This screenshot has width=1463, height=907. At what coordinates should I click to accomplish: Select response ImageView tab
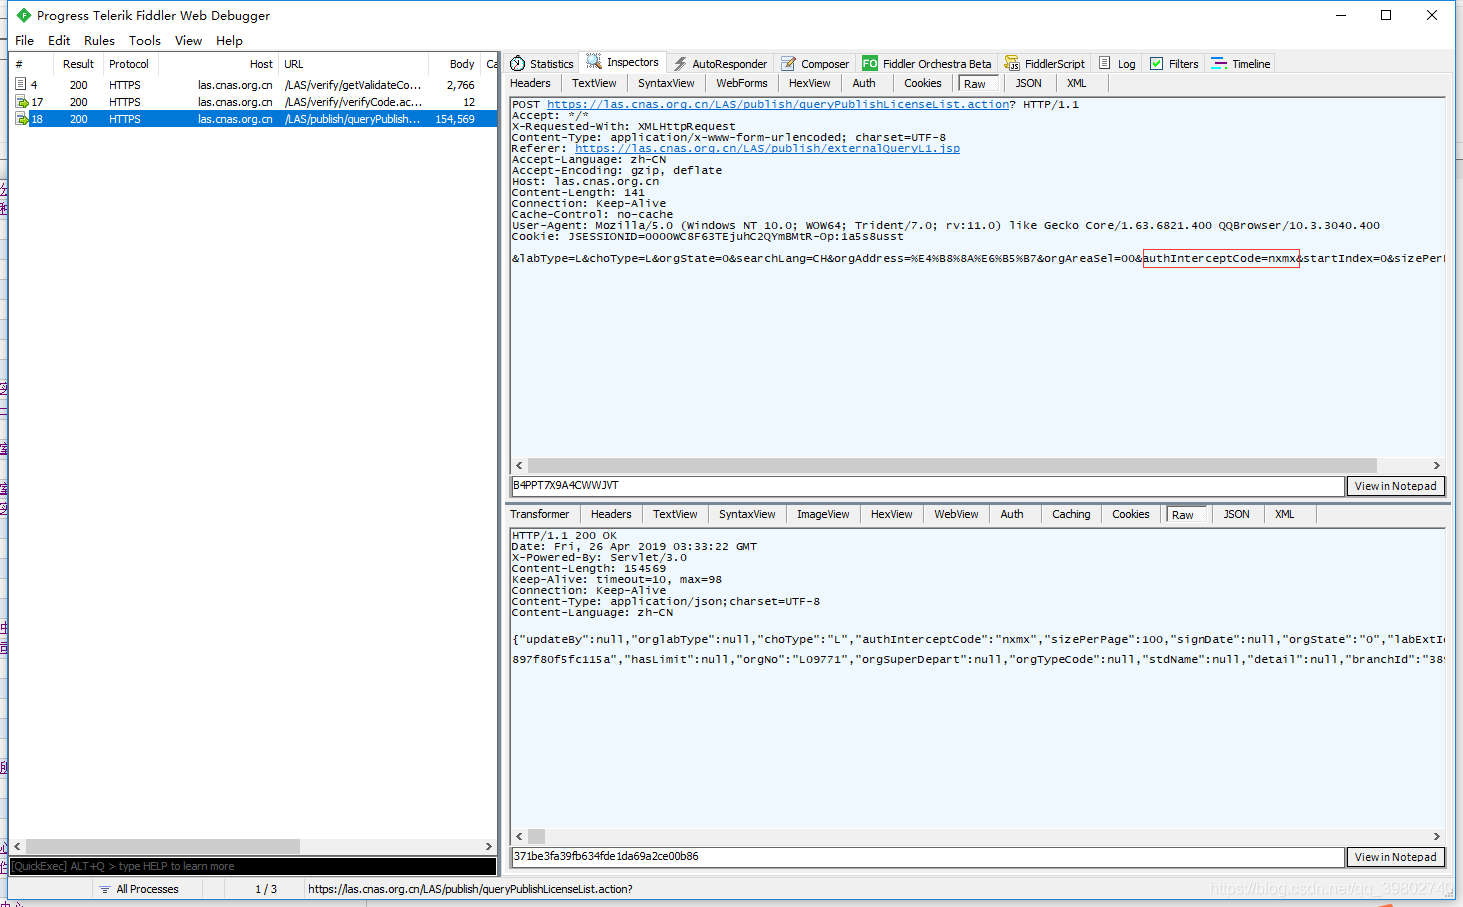pyautogui.click(x=823, y=515)
